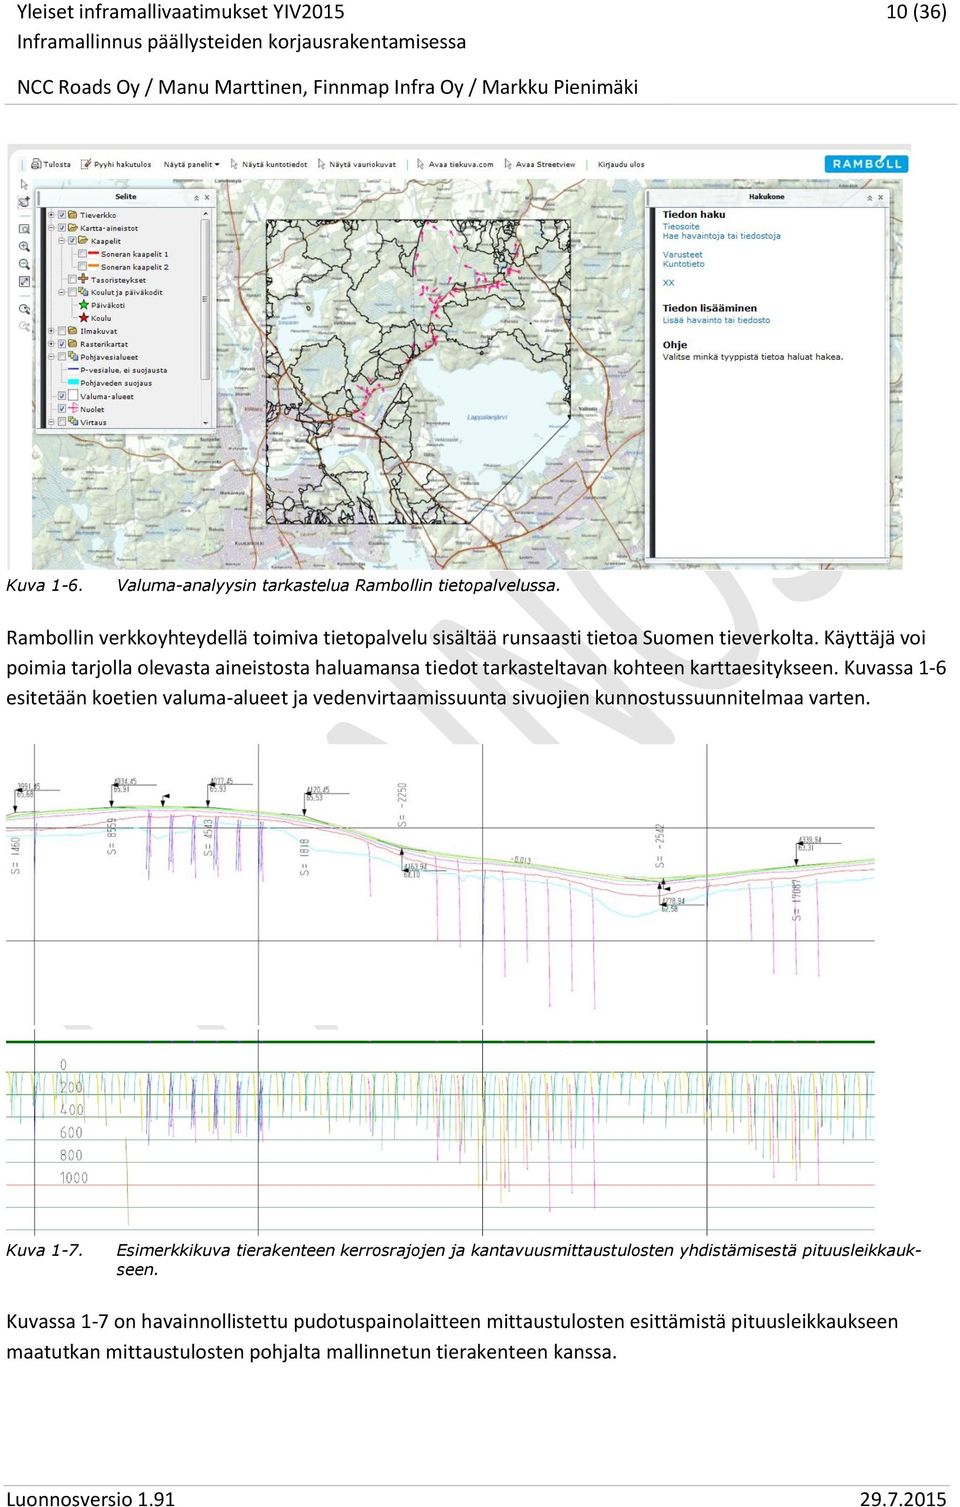This screenshot has width=960, height=1507.
Task: Toggle the Virtaus layer checkbox
Action: pyautogui.click(x=62, y=422)
